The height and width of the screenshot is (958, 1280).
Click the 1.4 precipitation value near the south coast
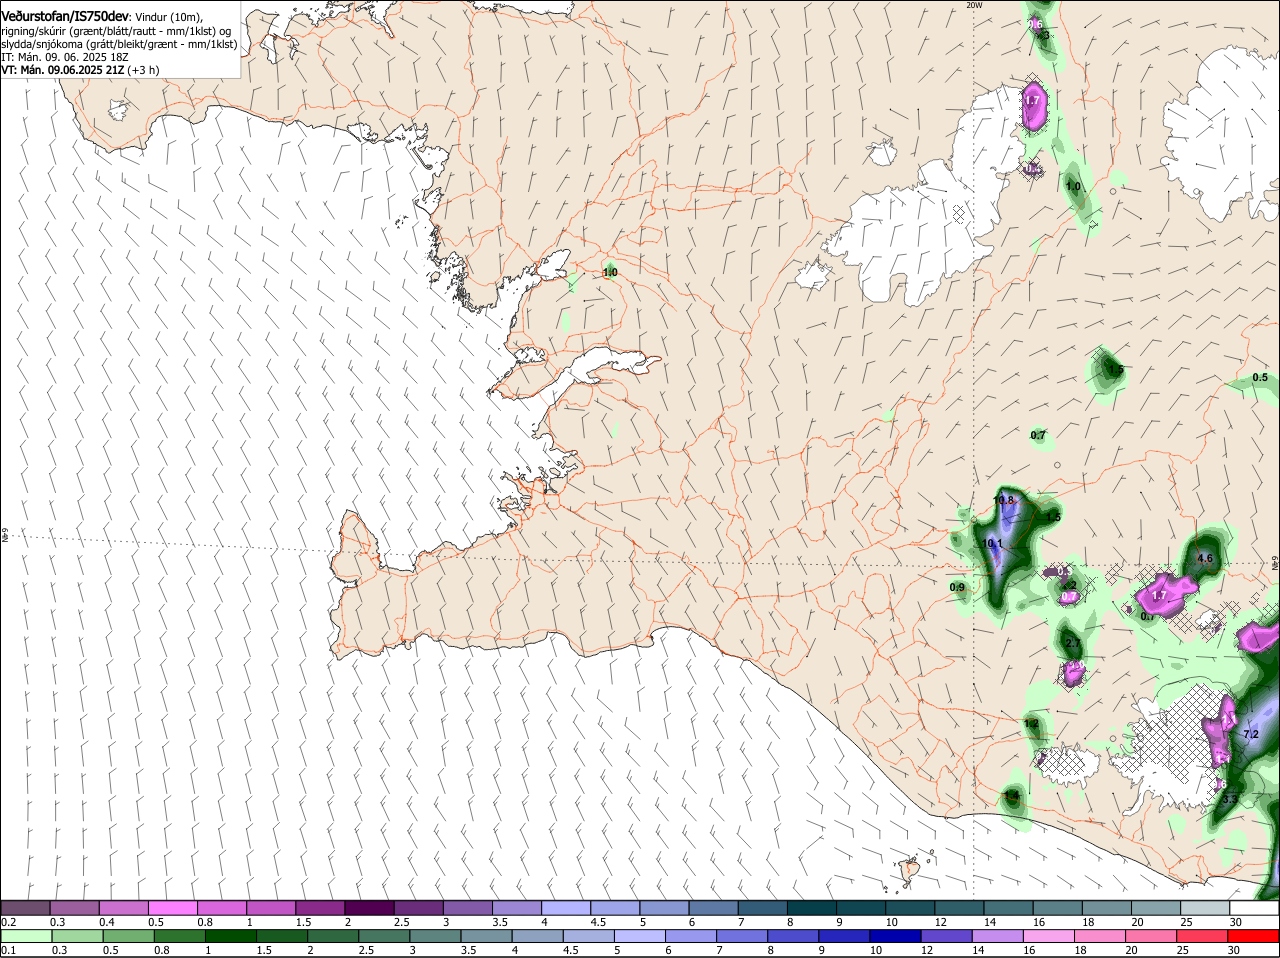tap(1012, 796)
